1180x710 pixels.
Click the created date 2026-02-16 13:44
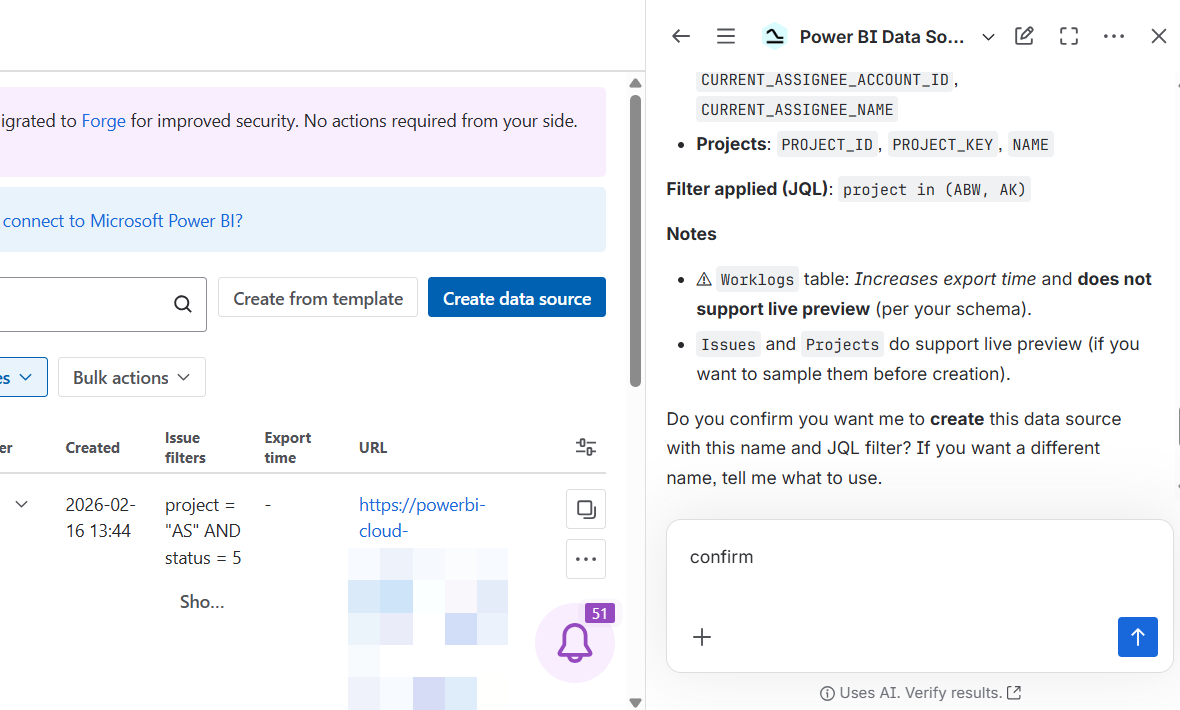pyautogui.click(x=101, y=517)
